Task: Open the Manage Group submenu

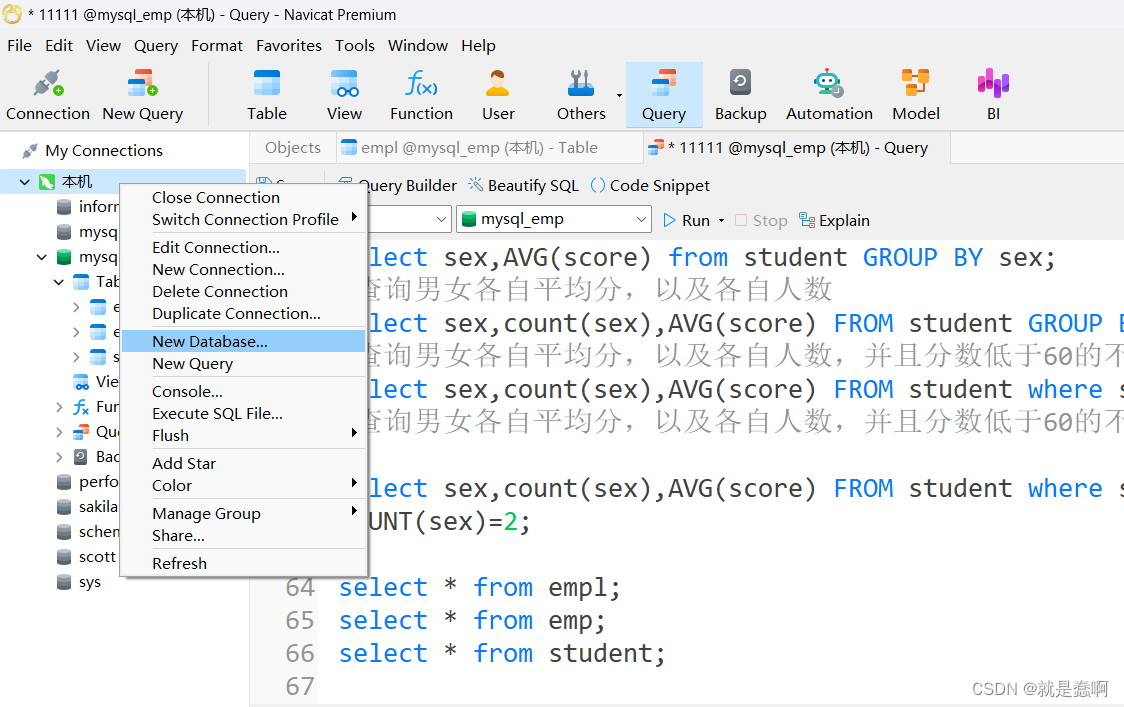Action: pos(244,513)
